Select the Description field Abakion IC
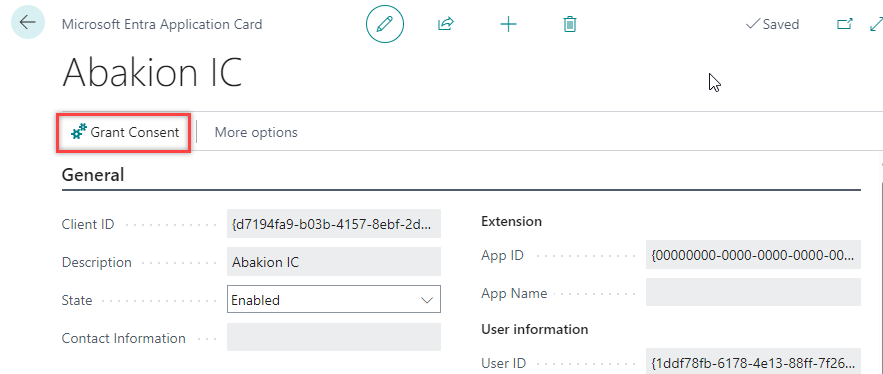883x374 pixels. coord(334,262)
